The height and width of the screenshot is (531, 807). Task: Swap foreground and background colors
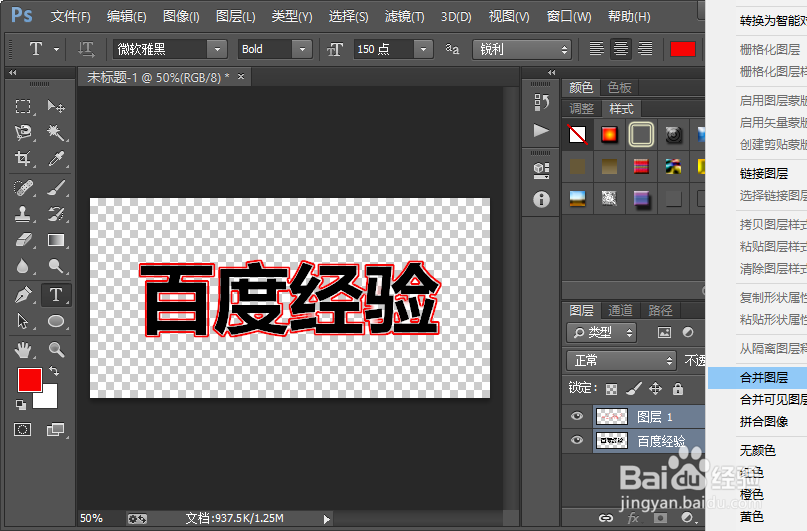pyautogui.click(x=54, y=370)
